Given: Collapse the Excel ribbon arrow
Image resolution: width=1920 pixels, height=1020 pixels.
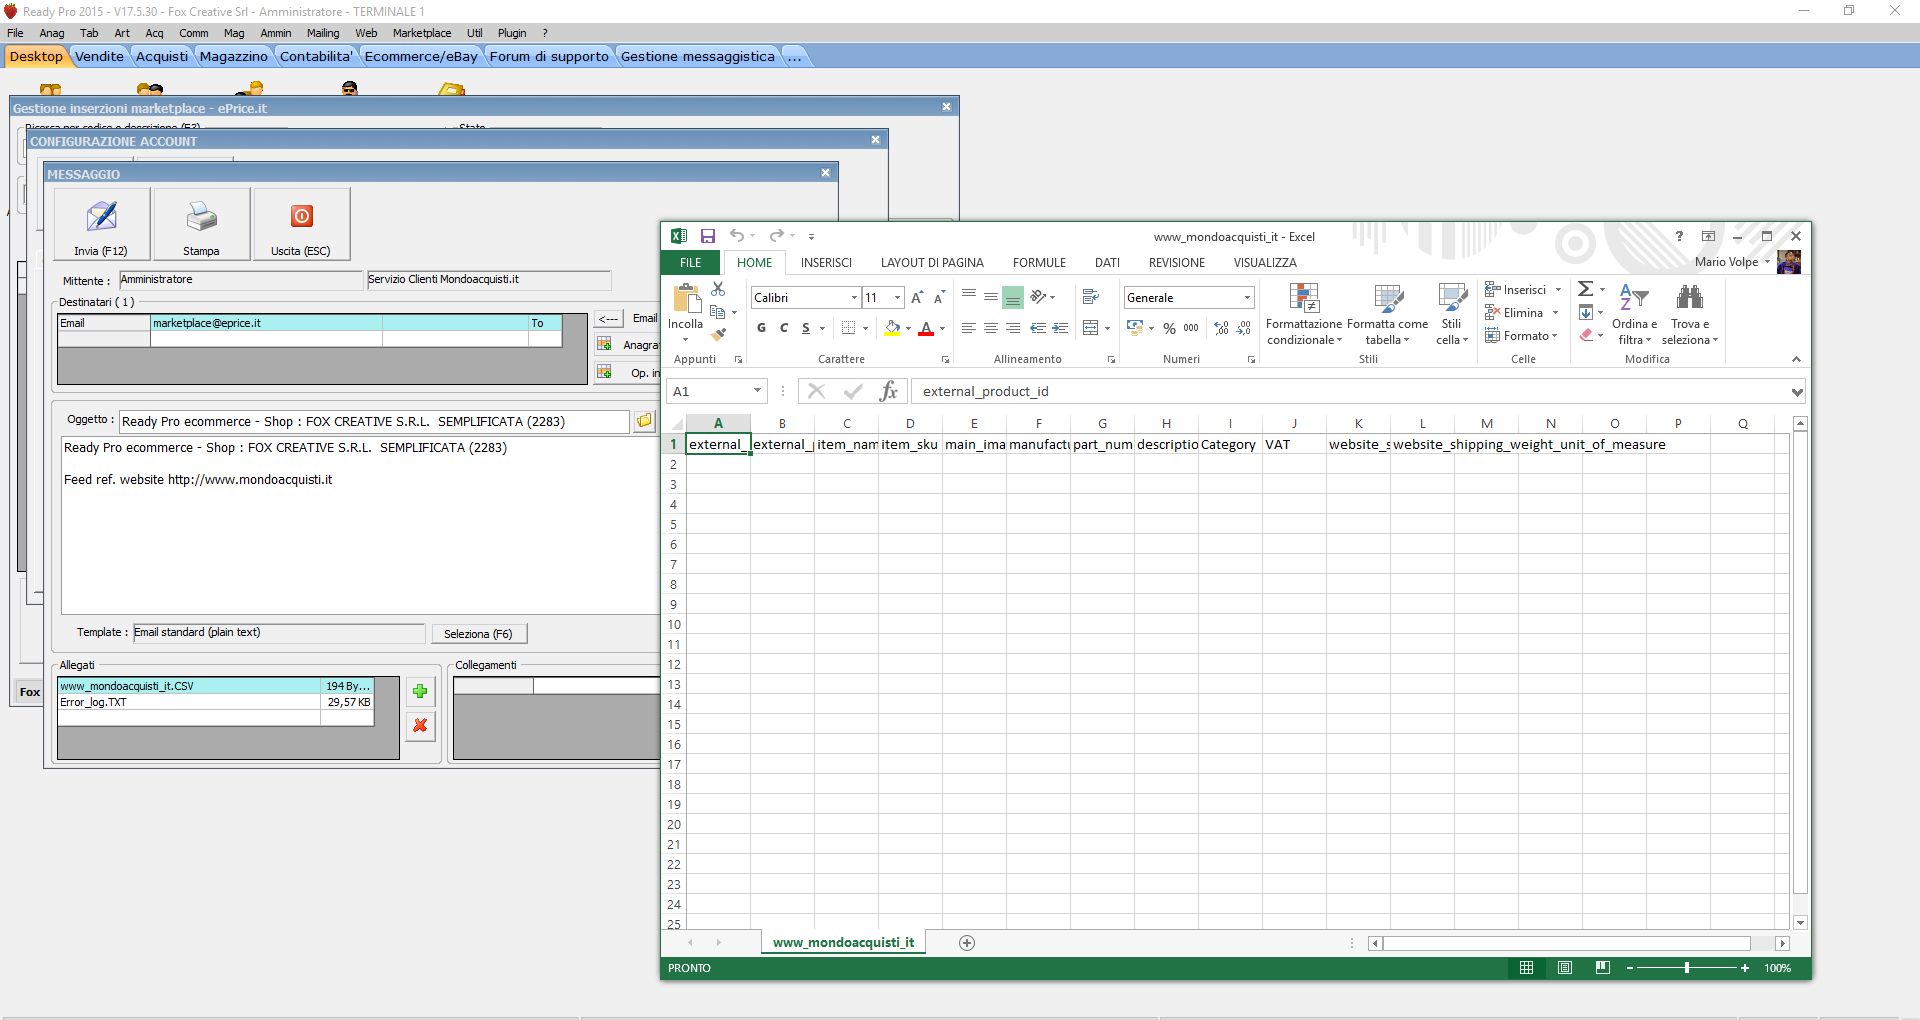Looking at the screenshot, I should (x=1796, y=359).
